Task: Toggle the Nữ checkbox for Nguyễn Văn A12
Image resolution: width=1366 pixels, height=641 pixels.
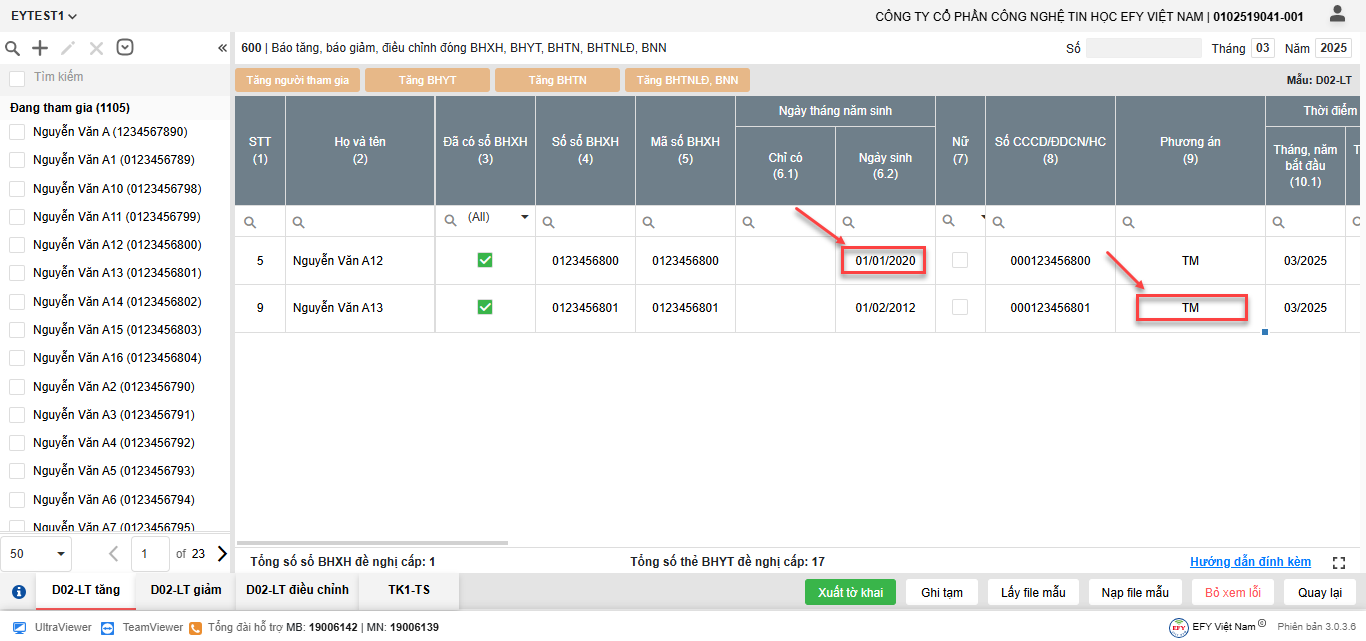Action: [x=960, y=260]
